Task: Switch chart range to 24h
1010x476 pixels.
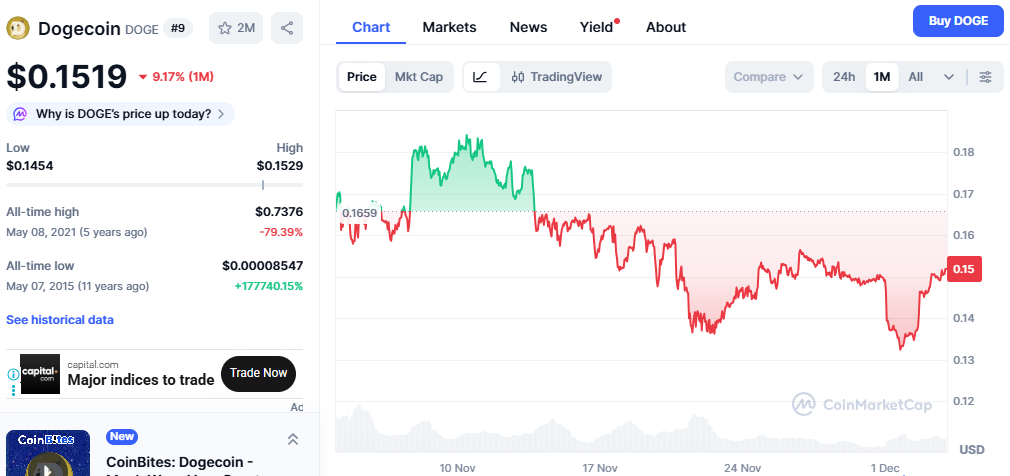Action: pos(844,77)
